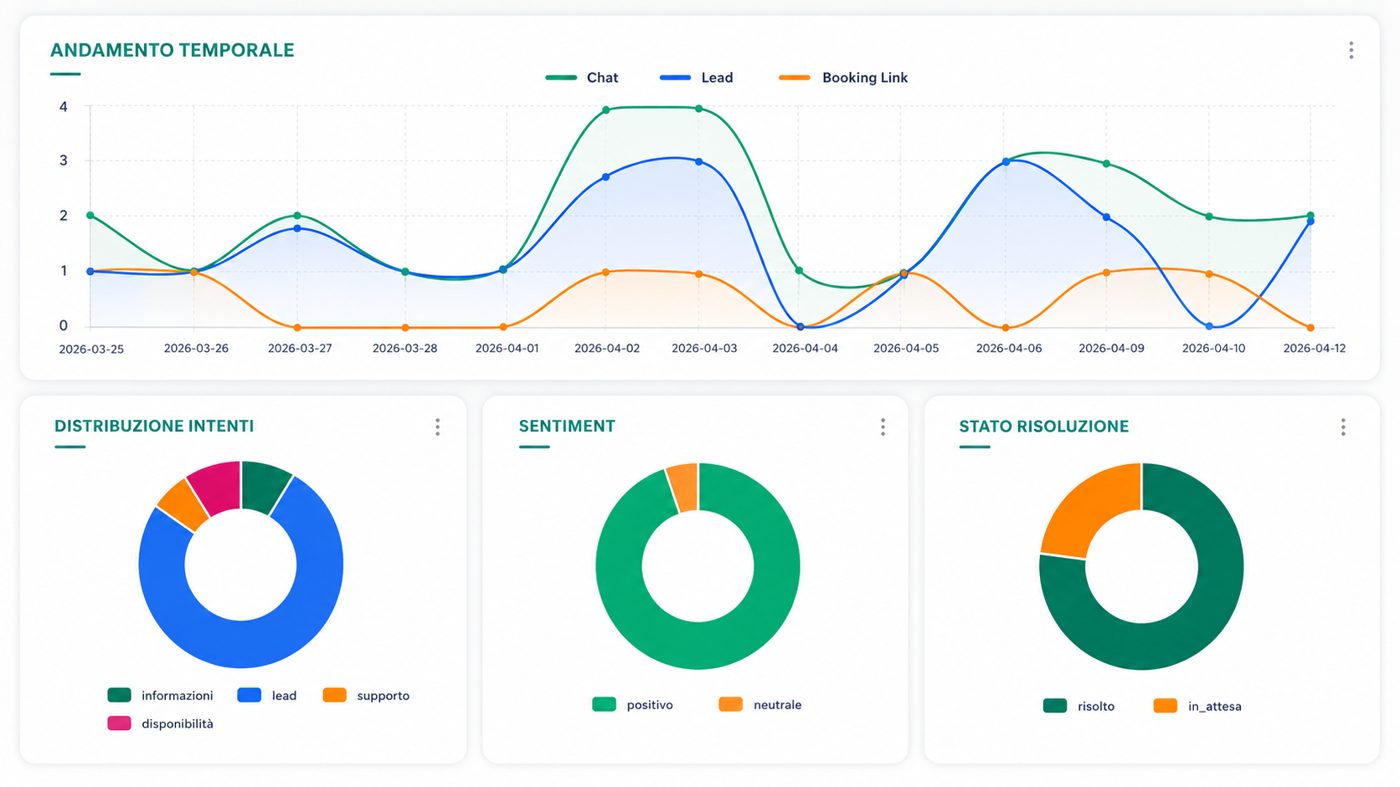1400x787 pixels.
Task: Open the Andamento Temporale options menu
Action: [x=1351, y=50]
